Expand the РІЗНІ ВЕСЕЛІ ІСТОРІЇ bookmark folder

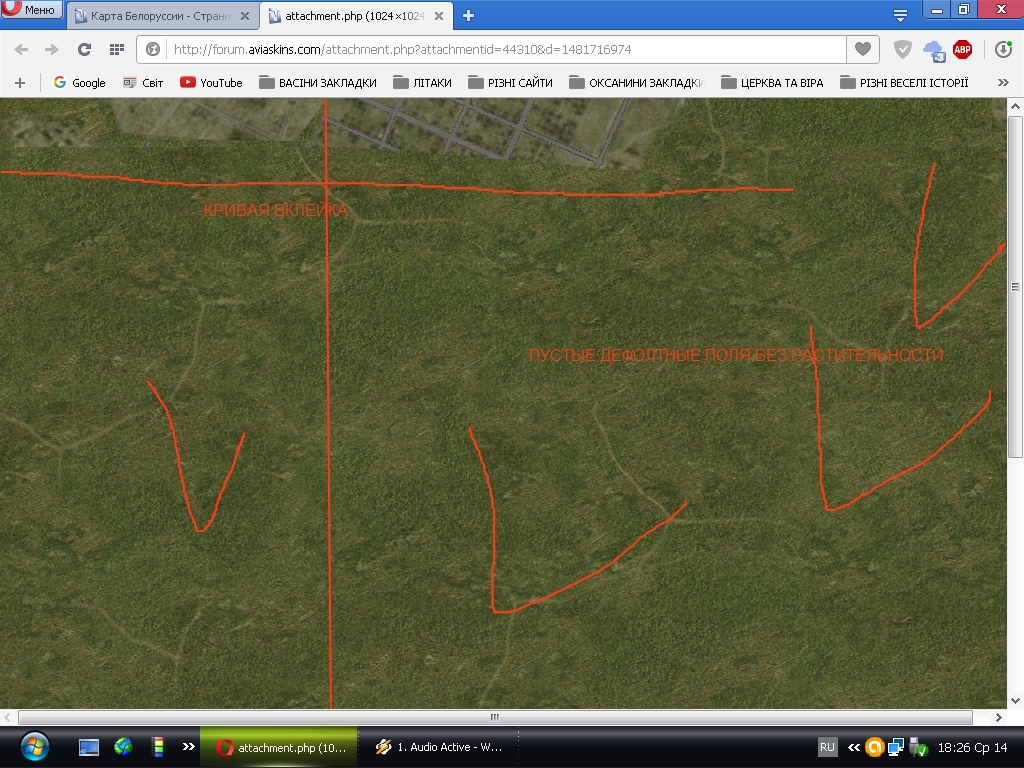[x=904, y=83]
